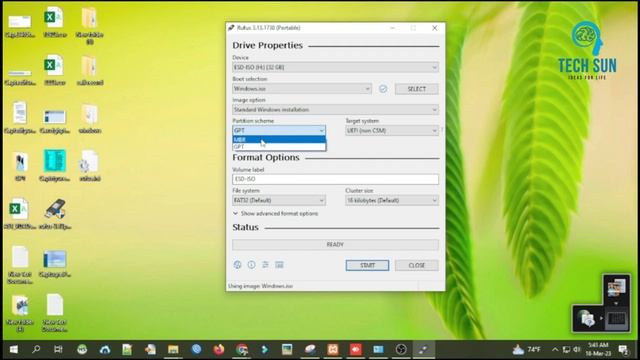This screenshot has width=640, height=360.
Task: Choose MBR in the Partition scheme list
Action: [x=279, y=140]
